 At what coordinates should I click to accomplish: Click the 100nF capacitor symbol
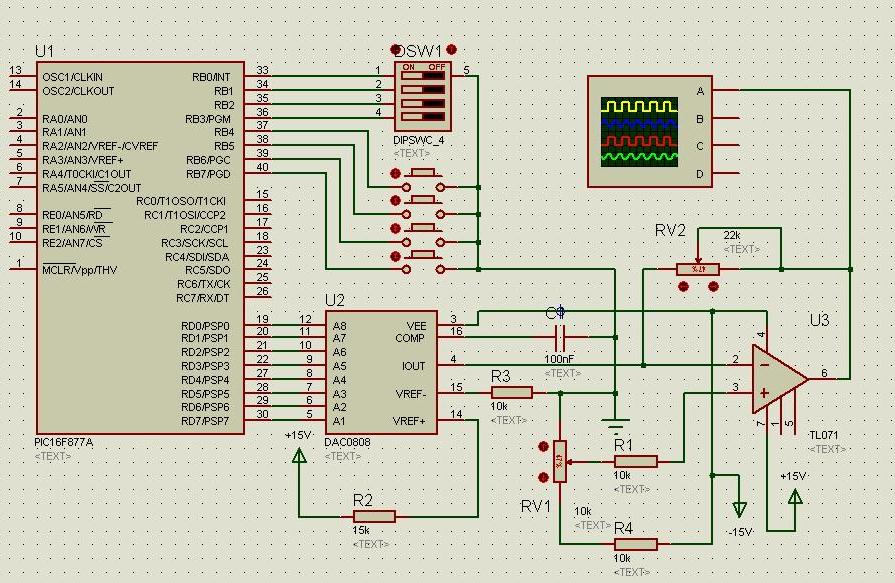point(560,337)
